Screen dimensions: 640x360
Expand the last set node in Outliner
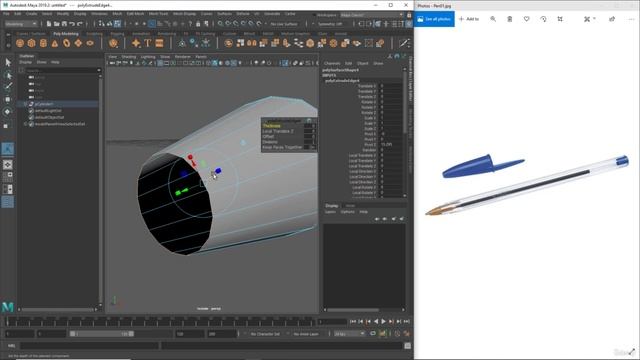(x=25, y=124)
